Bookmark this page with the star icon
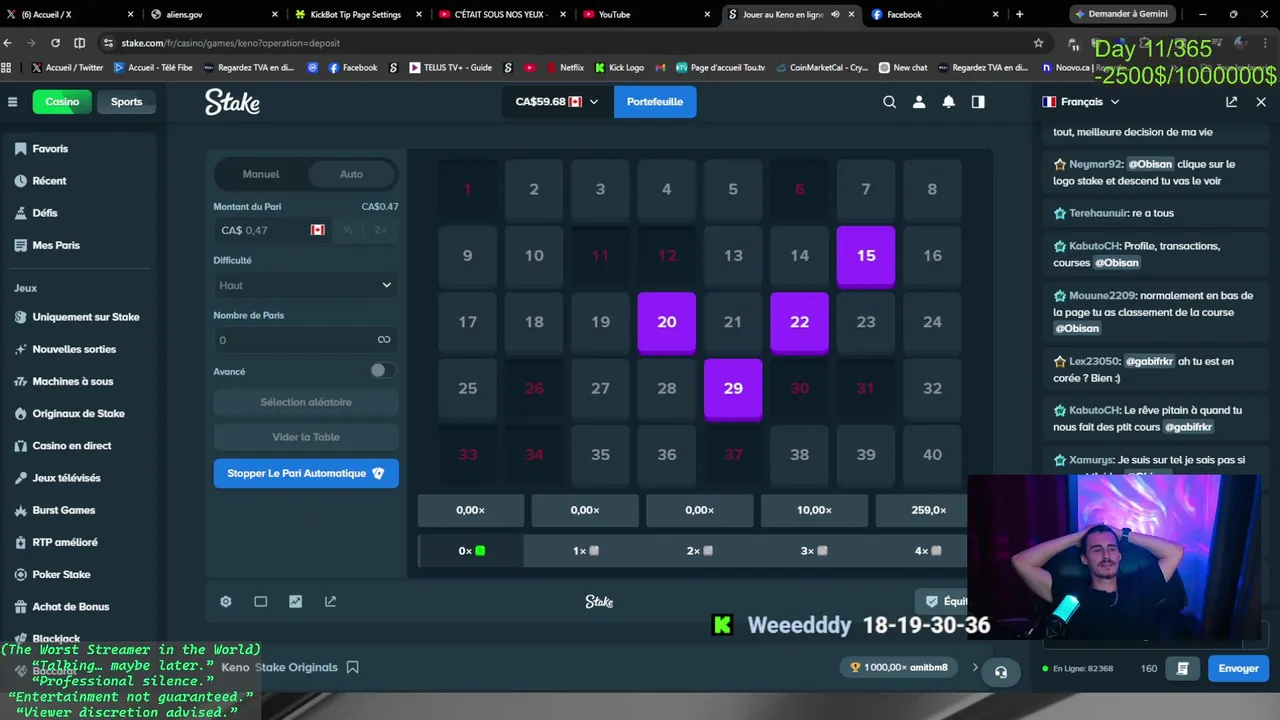 click(1038, 43)
